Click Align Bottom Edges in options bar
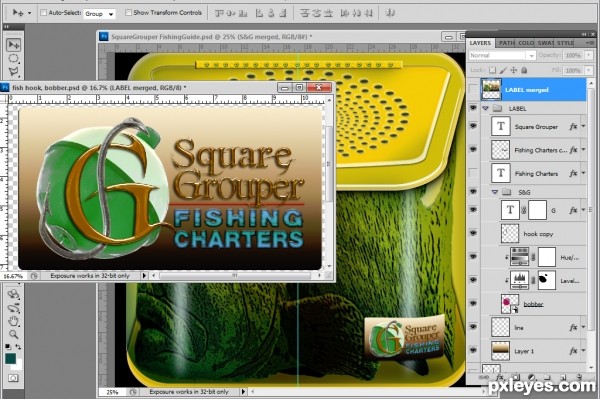 coord(243,13)
